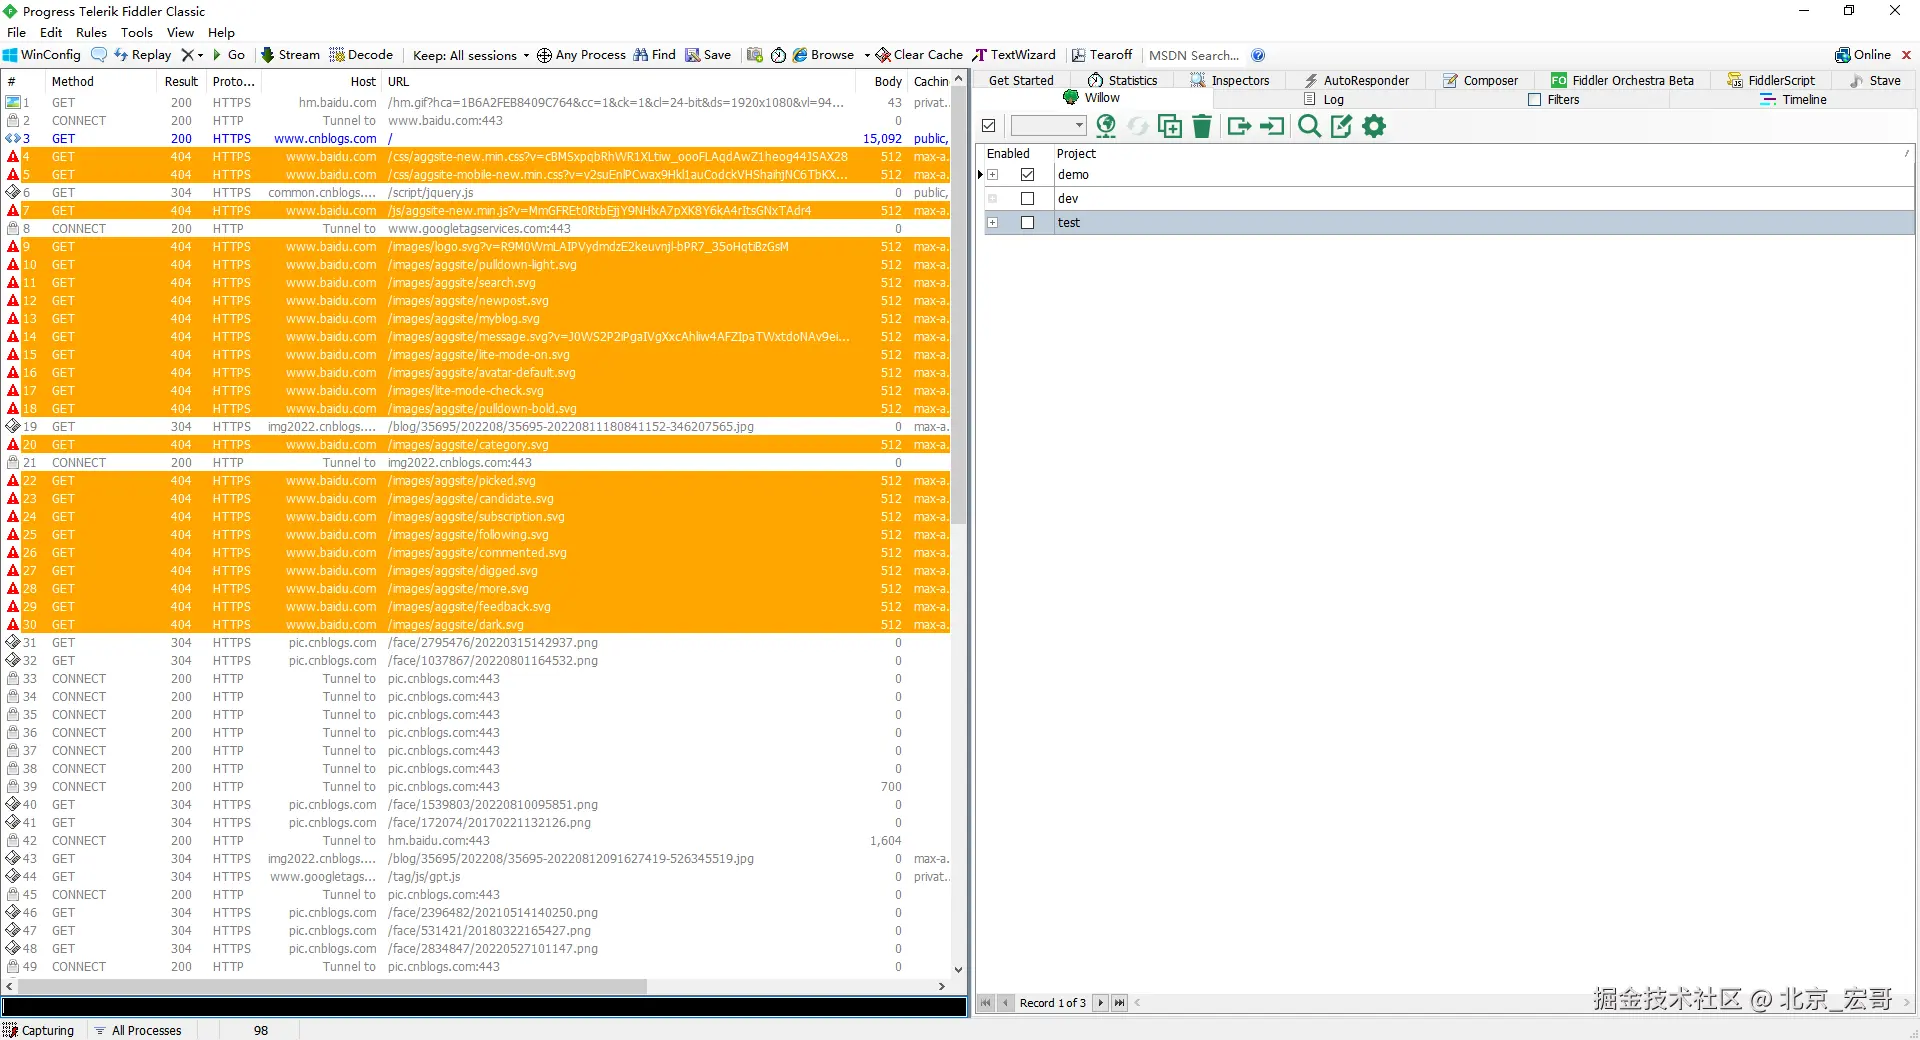
Task: Expand the test project row
Action: (993, 223)
